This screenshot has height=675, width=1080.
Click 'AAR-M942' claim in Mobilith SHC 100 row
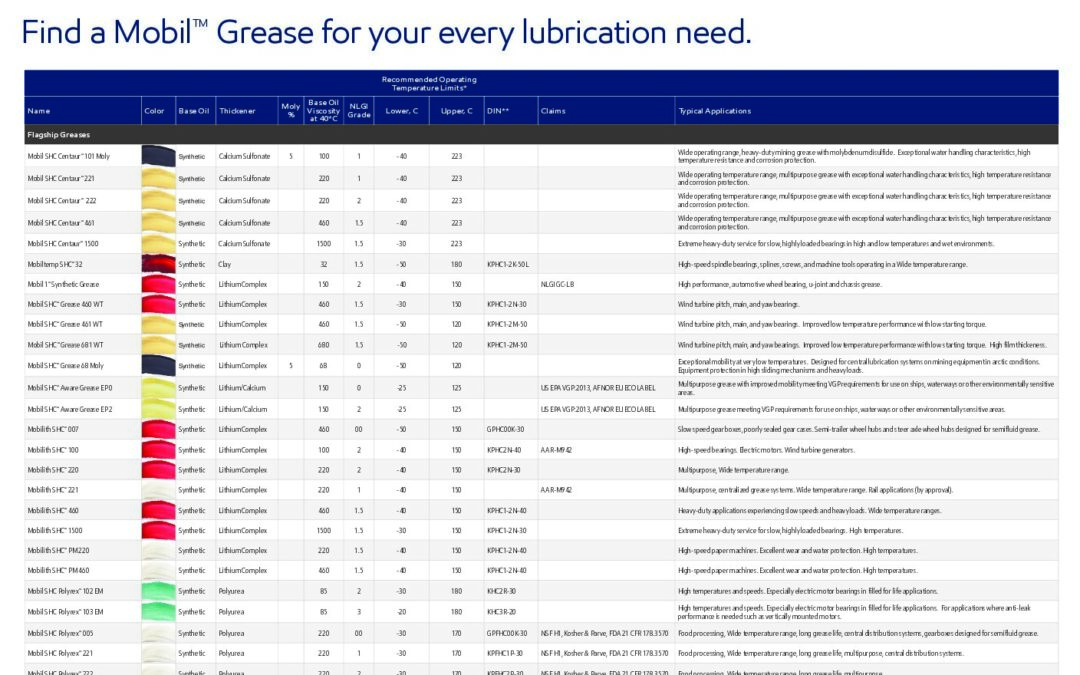pos(556,450)
